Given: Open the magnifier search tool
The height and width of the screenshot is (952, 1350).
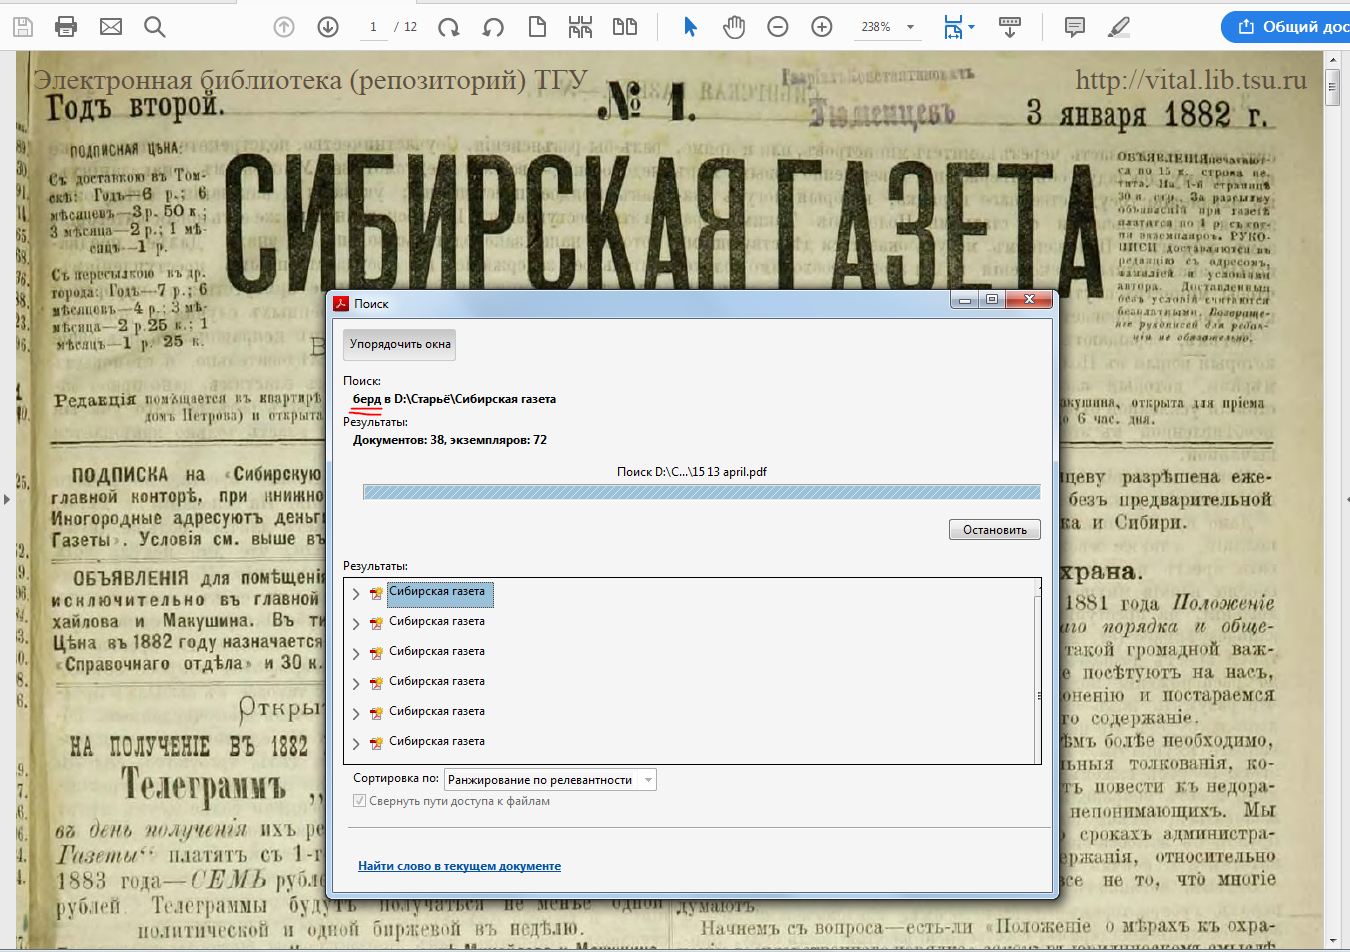Looking at the screenshot, I should (155, 27).
